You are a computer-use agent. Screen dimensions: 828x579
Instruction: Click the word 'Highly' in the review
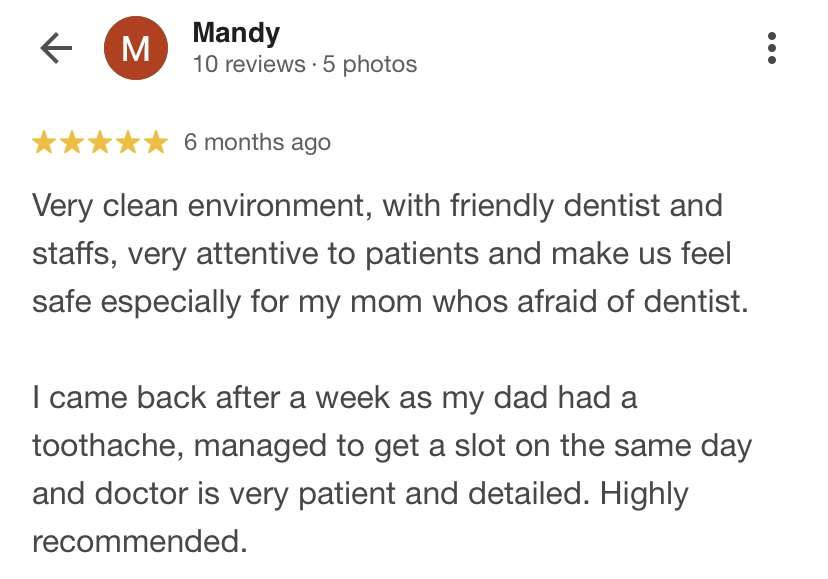click(x=644, y=494)
